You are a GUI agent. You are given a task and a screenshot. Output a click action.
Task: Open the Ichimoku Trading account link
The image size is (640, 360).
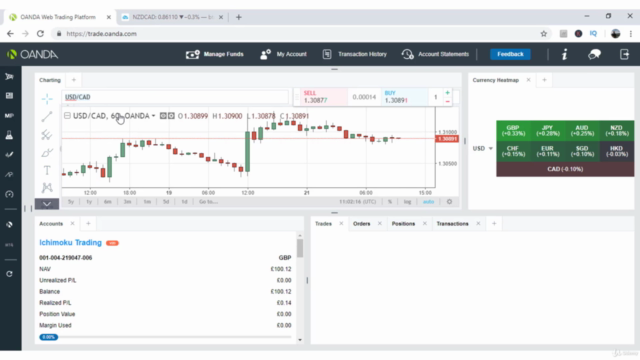(x=70, y=242)
